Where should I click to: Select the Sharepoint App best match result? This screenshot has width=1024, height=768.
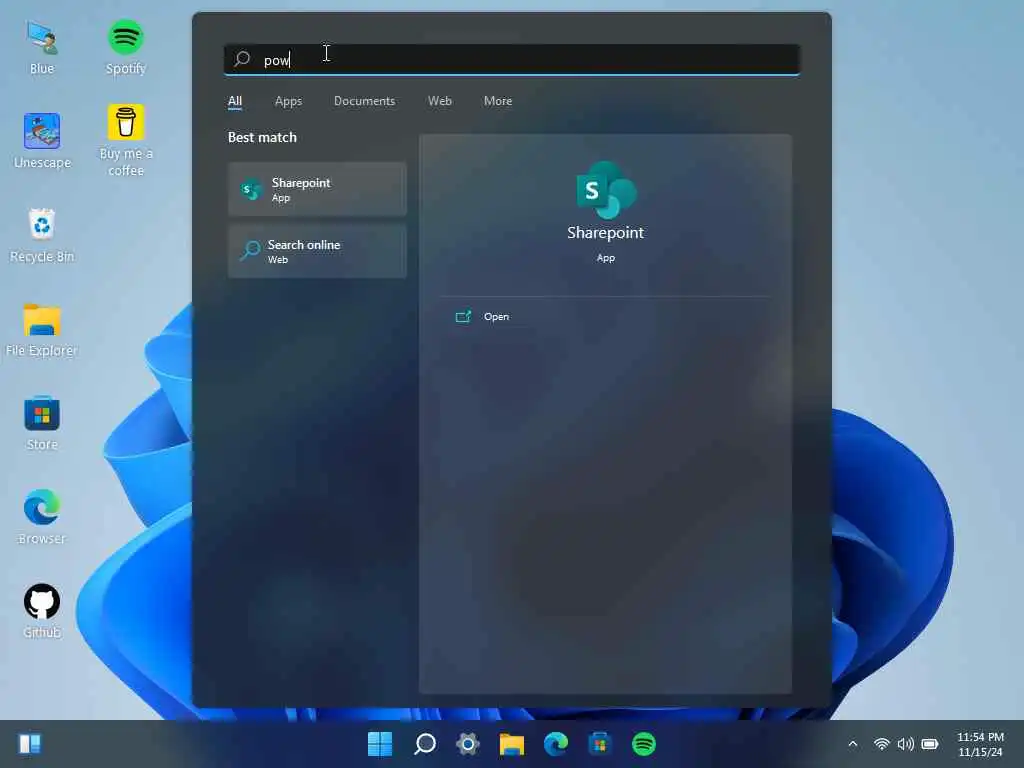[x=317, y=189]
